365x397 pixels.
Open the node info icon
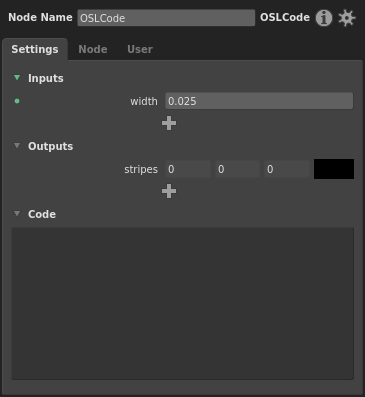coord(324,18)
